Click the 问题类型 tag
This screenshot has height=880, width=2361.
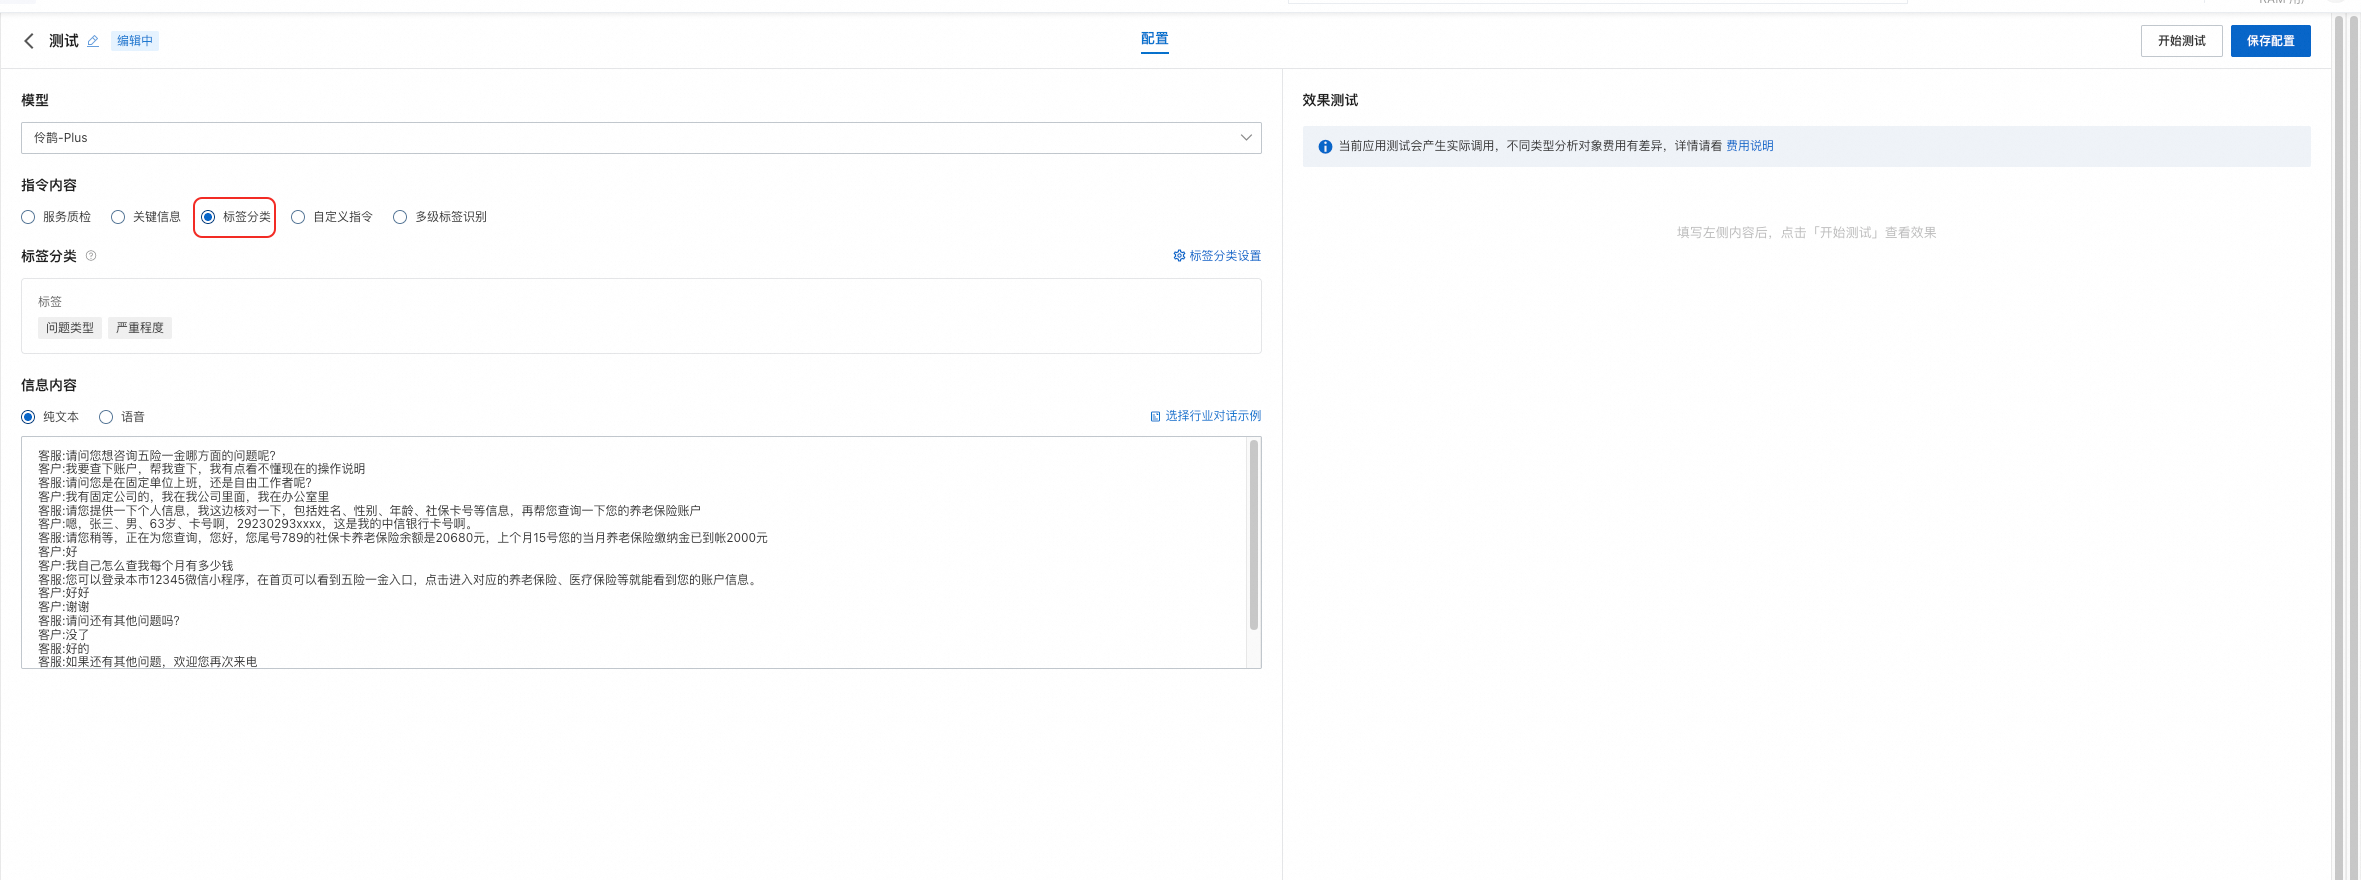(x=70, y=328)
